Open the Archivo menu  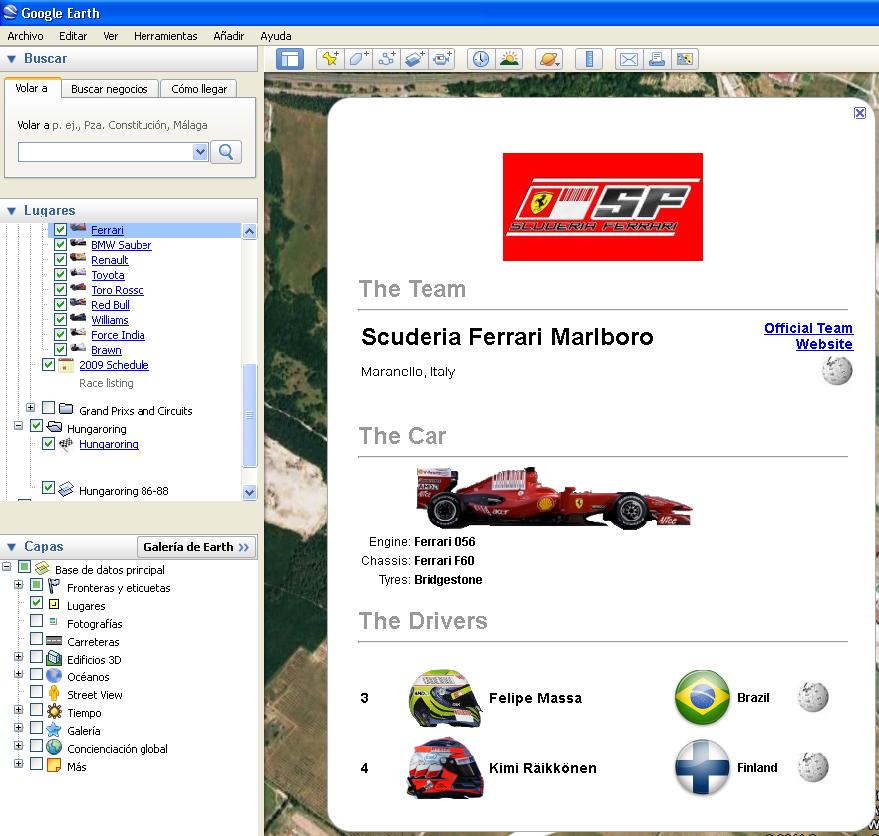(25, 36)
